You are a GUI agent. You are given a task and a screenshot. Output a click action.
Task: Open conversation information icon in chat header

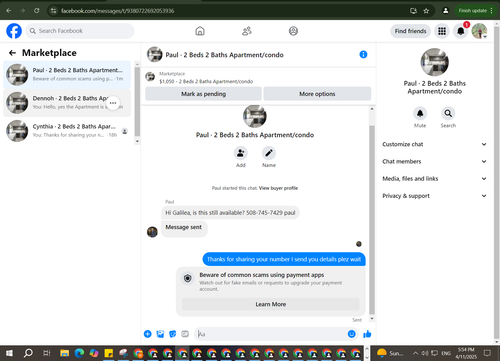(x=363, y=54)
